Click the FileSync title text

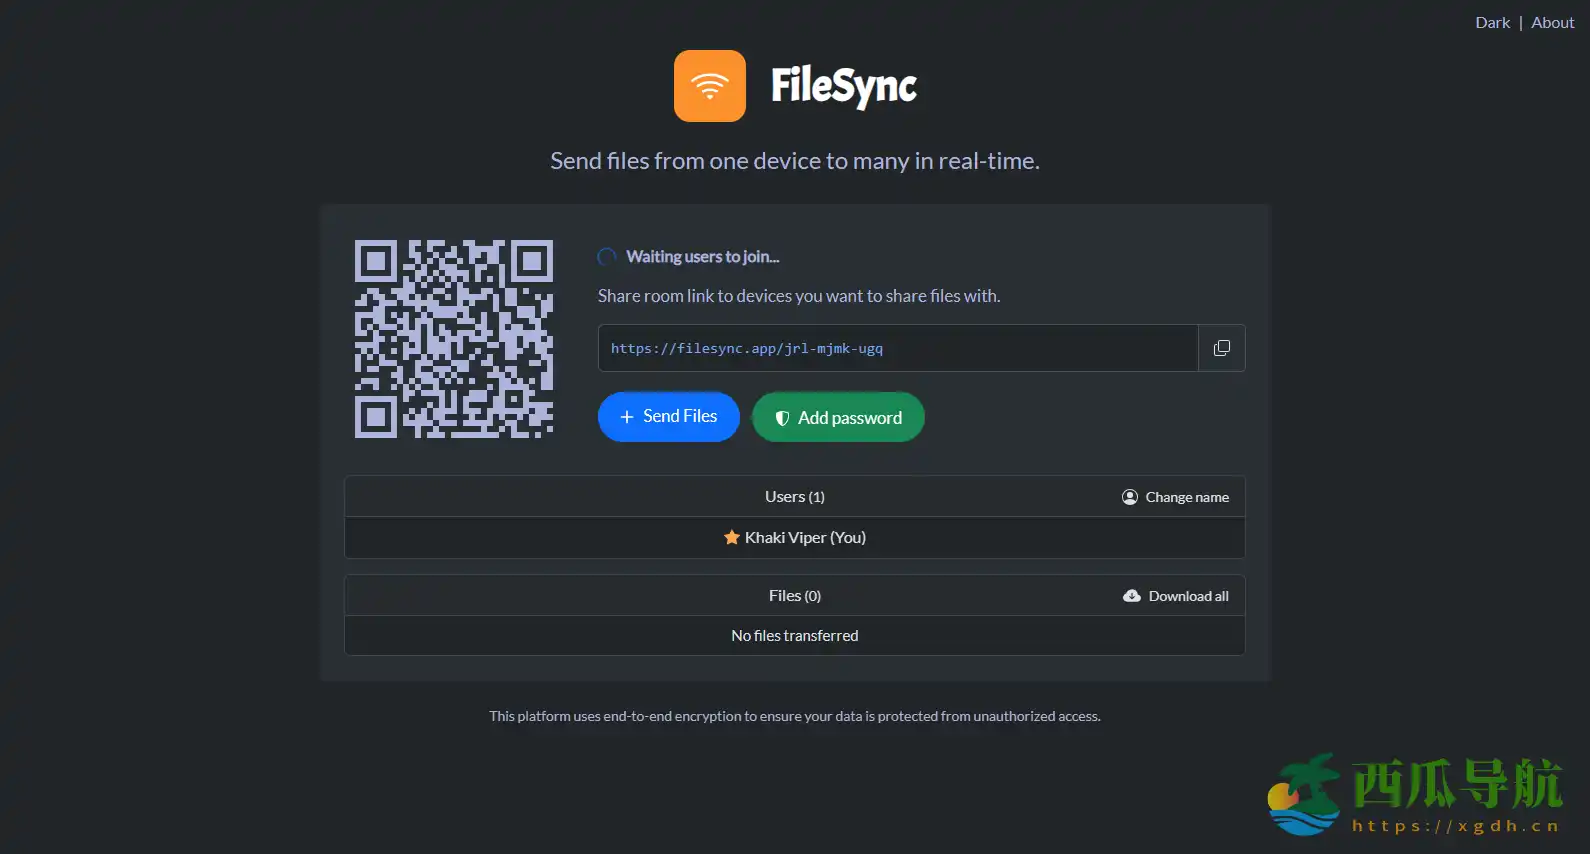pos(843,86)
